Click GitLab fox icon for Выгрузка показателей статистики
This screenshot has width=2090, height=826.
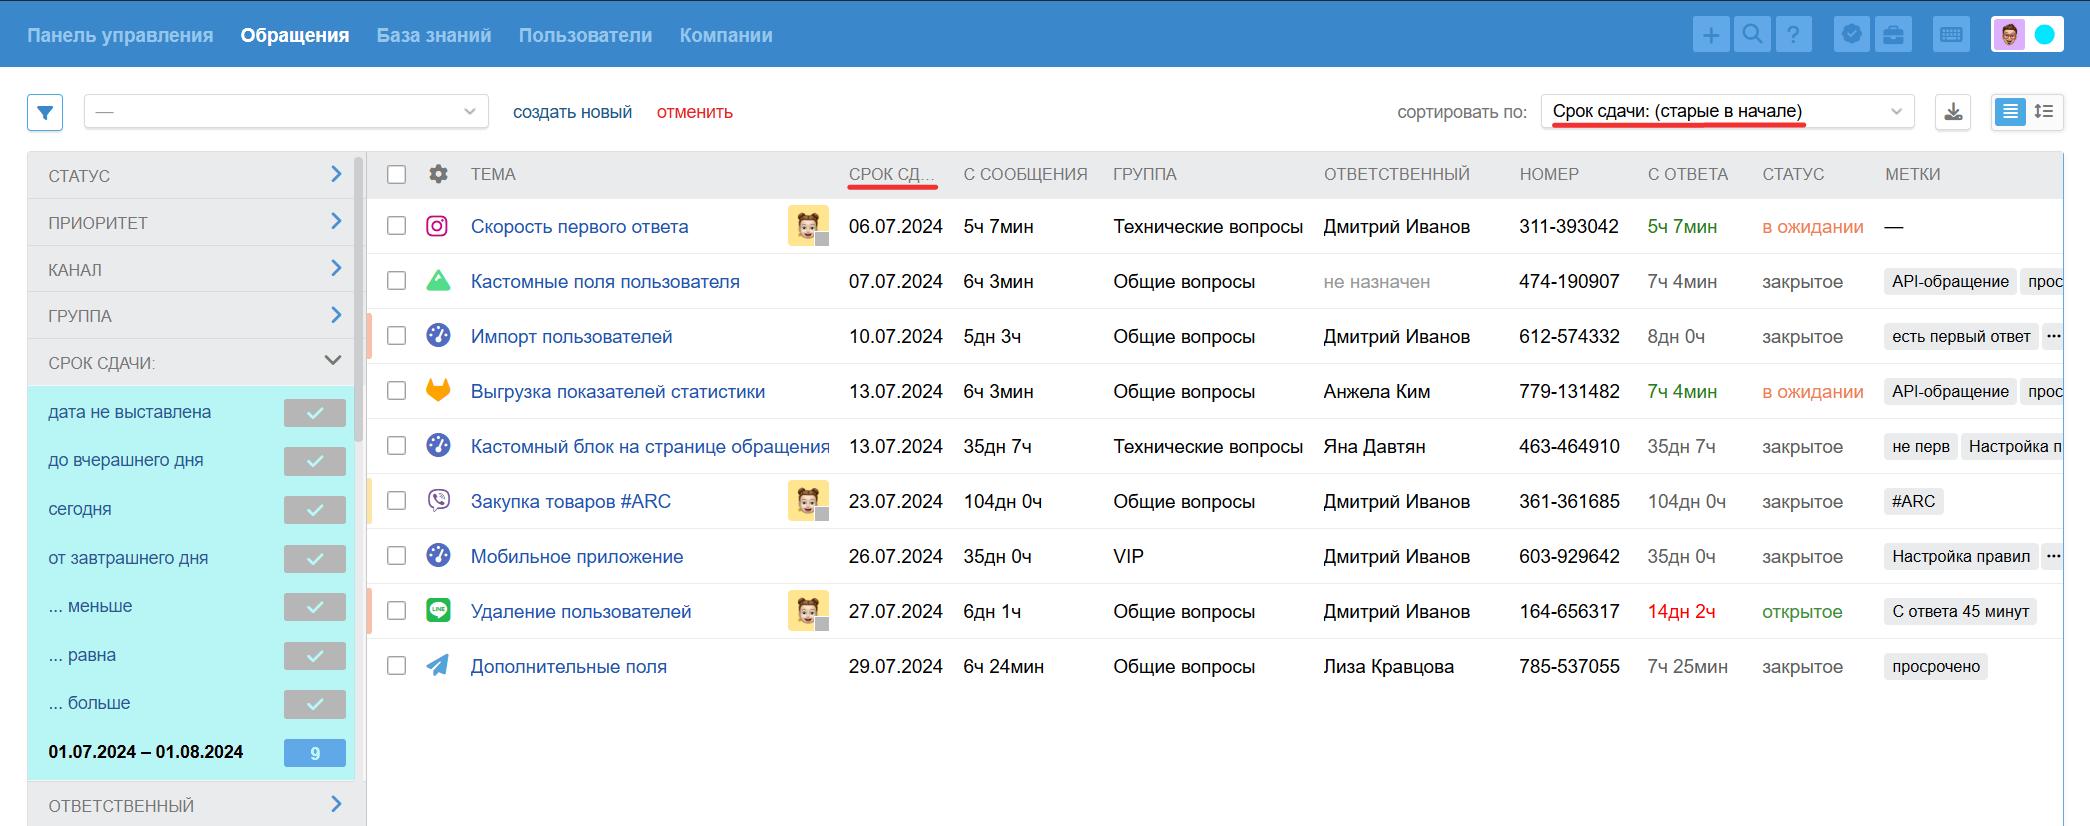[438, 390]
